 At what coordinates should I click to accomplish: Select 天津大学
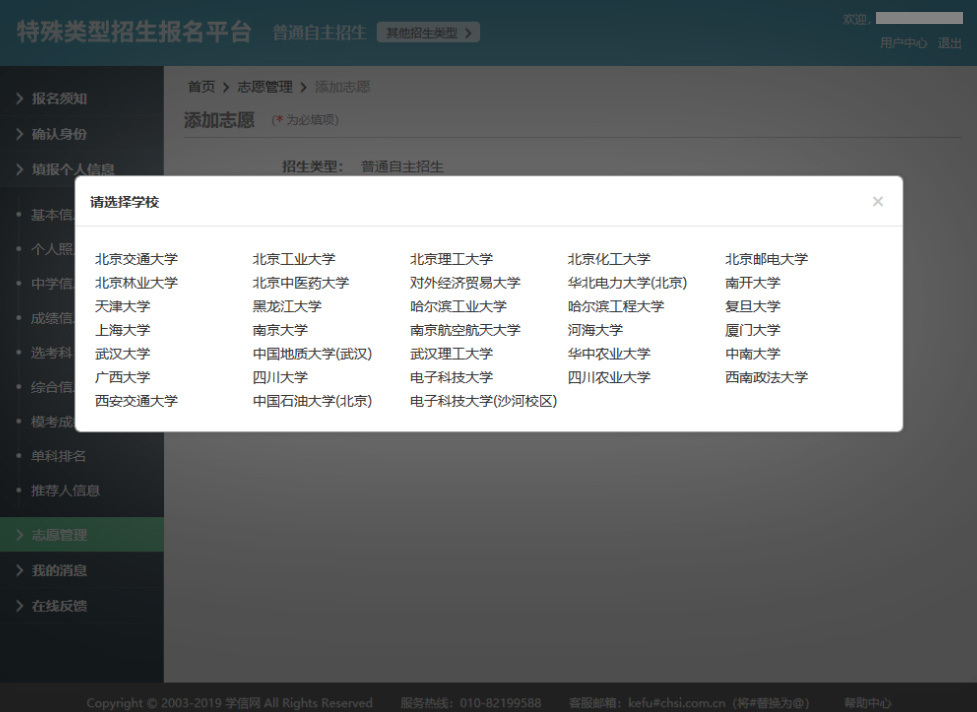click(123, 306)
